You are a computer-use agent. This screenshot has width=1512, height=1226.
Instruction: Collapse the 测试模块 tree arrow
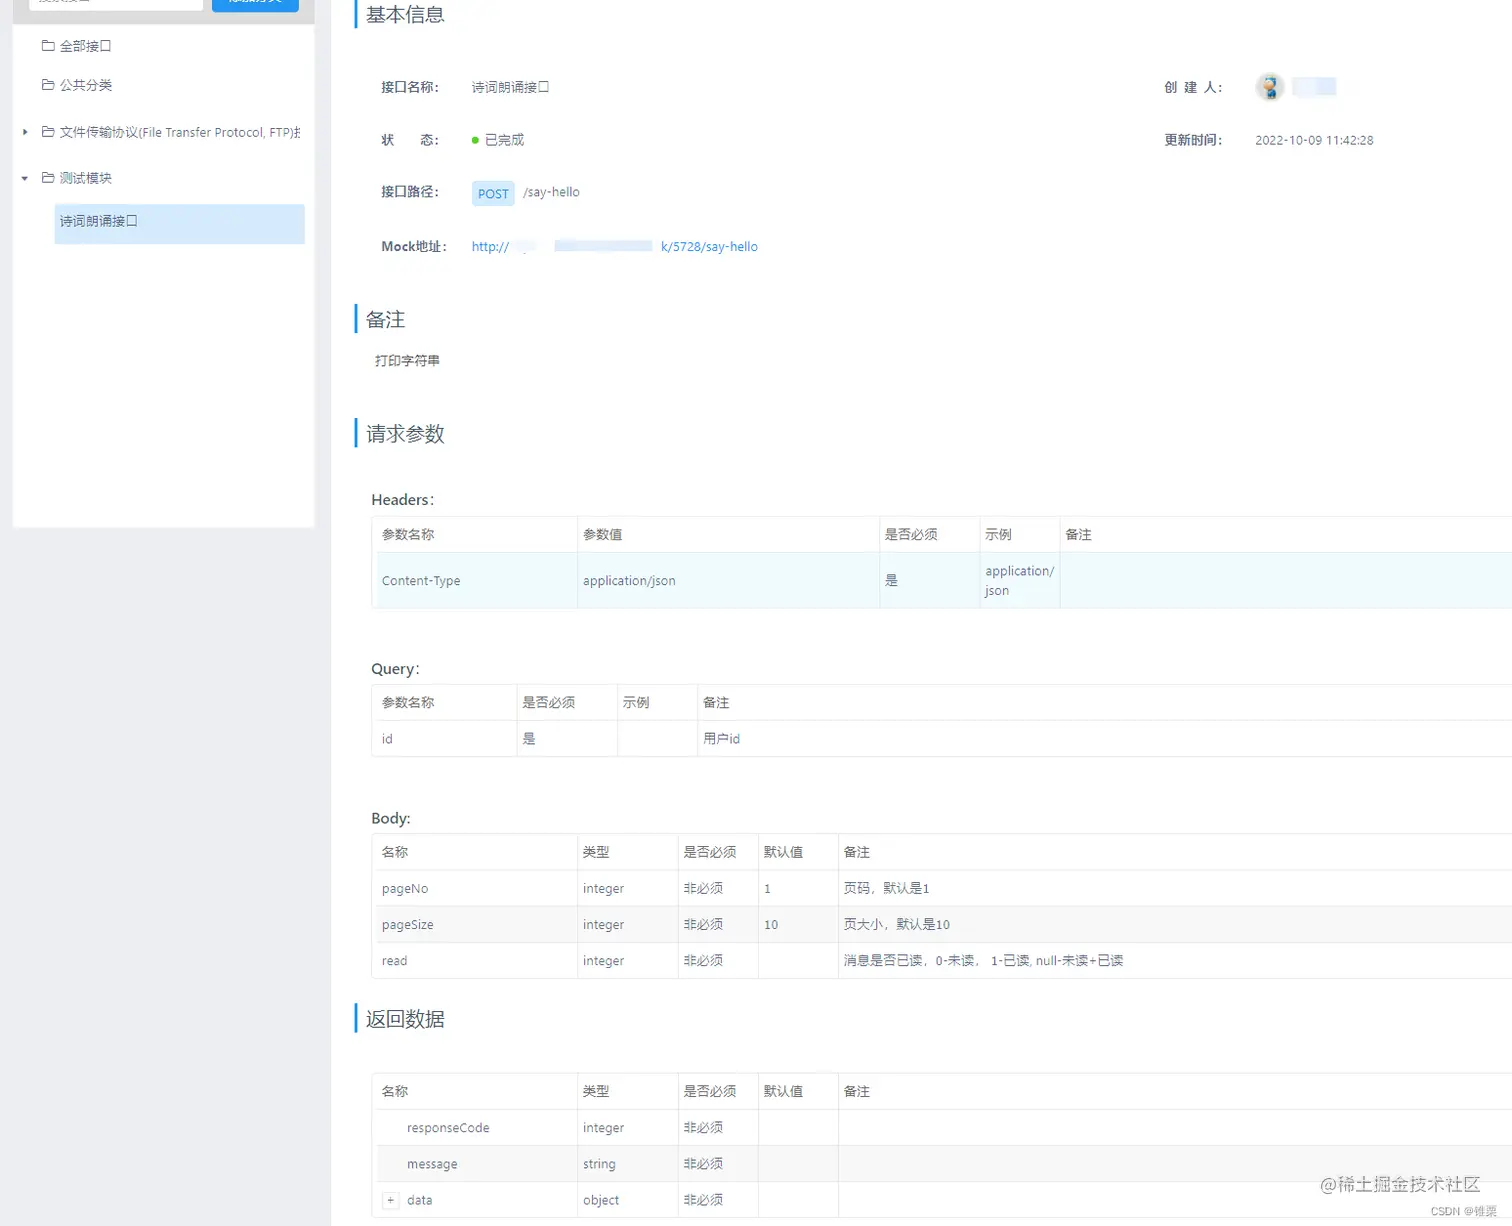pyautogui.click(x=24, y=178)
